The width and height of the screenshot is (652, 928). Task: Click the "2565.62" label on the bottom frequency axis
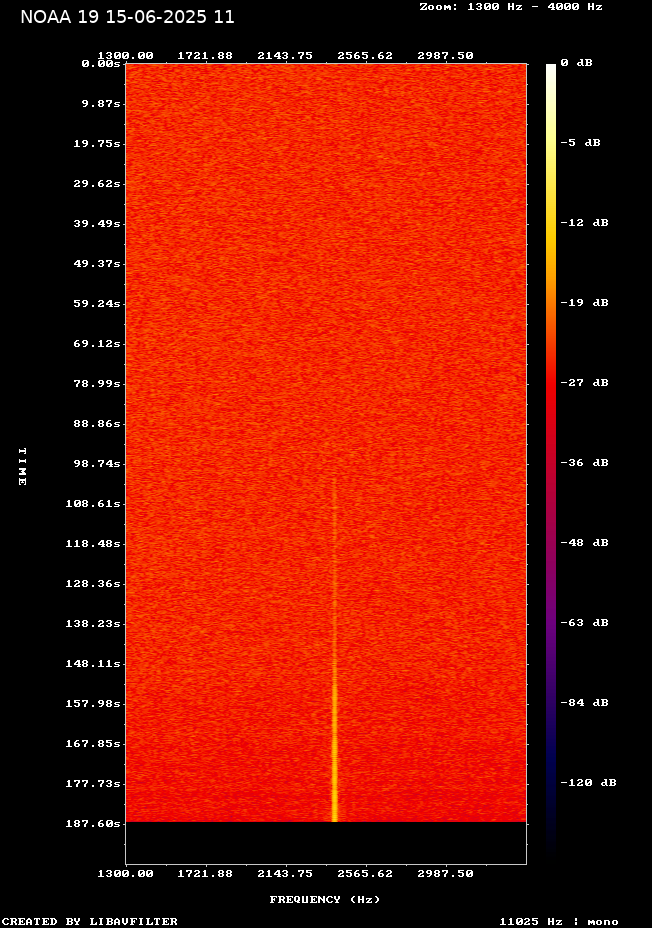pos(365,873)
